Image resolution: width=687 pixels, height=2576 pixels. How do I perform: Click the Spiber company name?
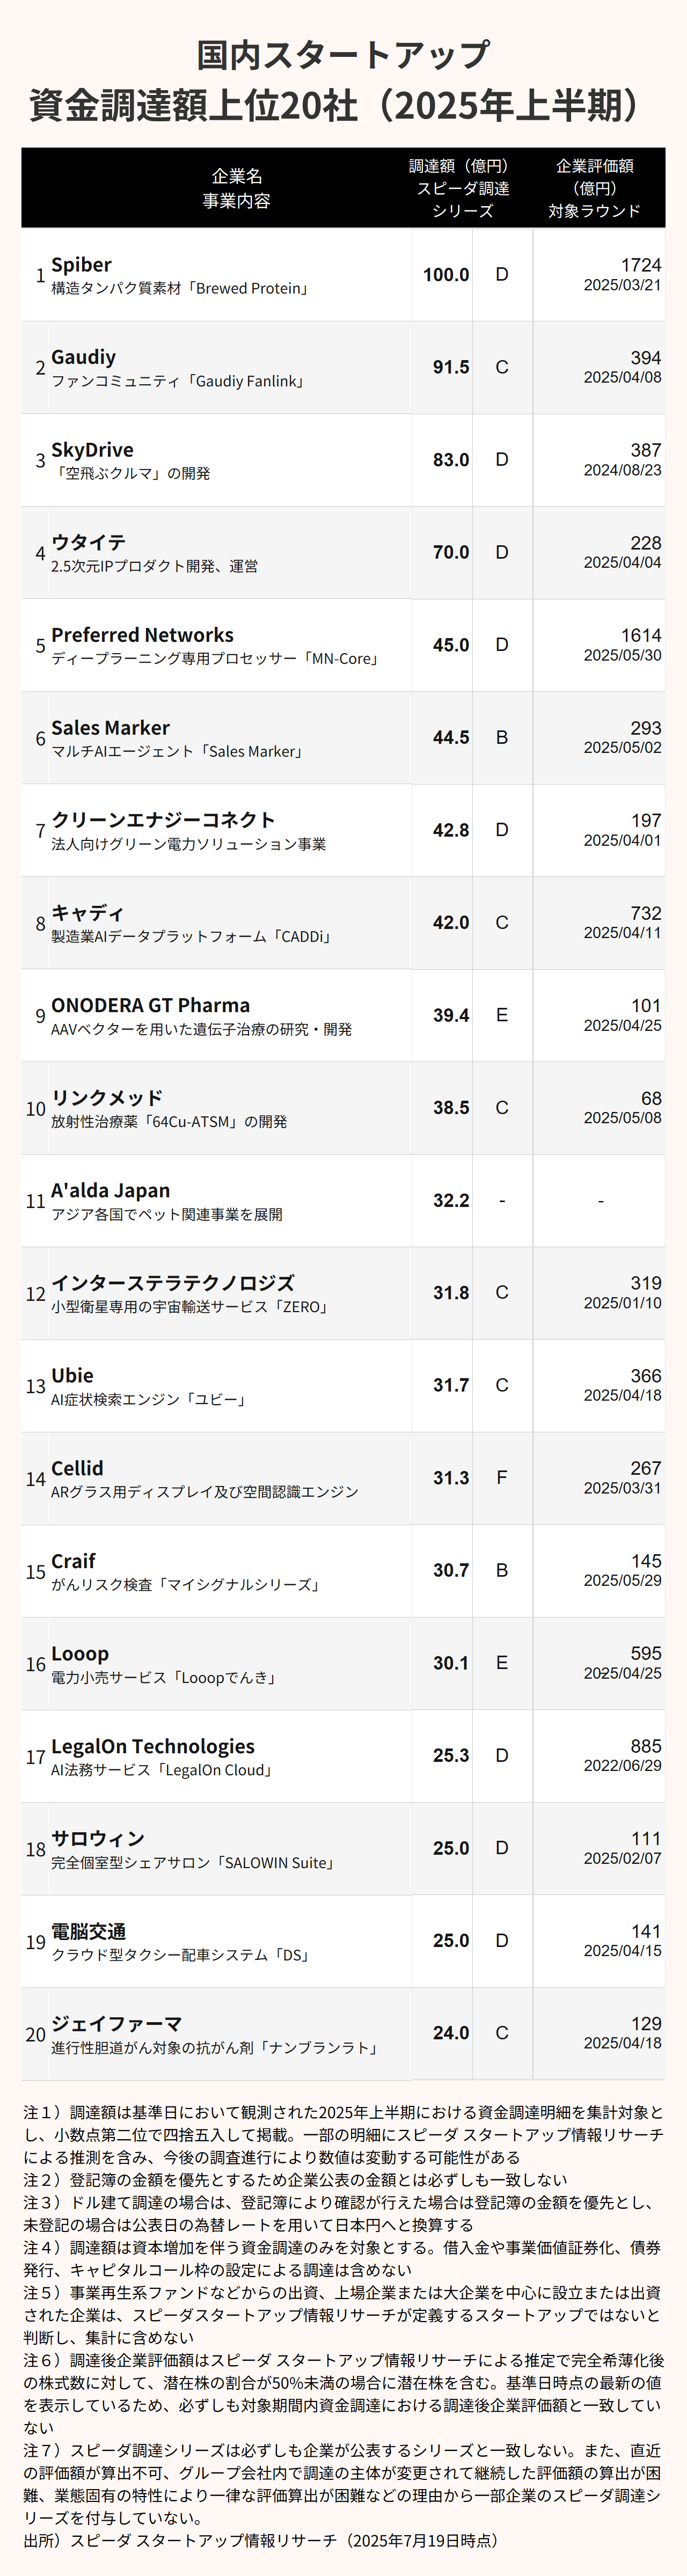81,265
